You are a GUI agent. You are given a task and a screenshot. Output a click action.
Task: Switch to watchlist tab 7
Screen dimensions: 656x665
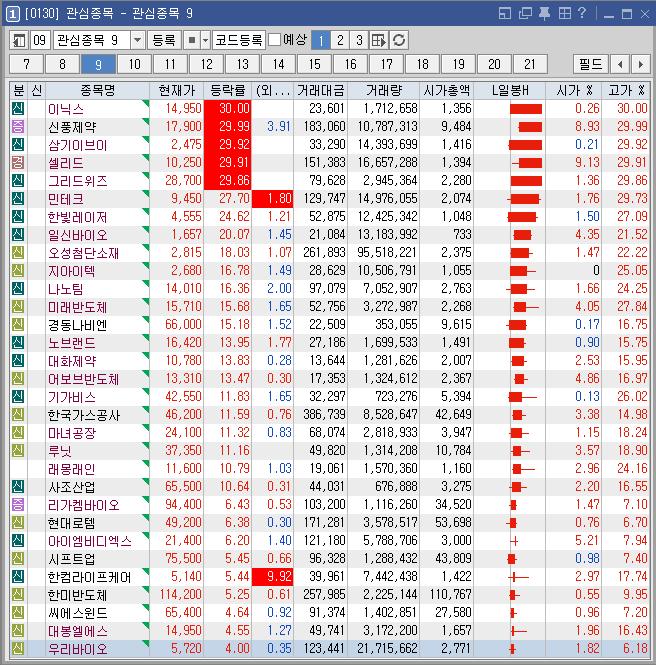click(26, 64)
